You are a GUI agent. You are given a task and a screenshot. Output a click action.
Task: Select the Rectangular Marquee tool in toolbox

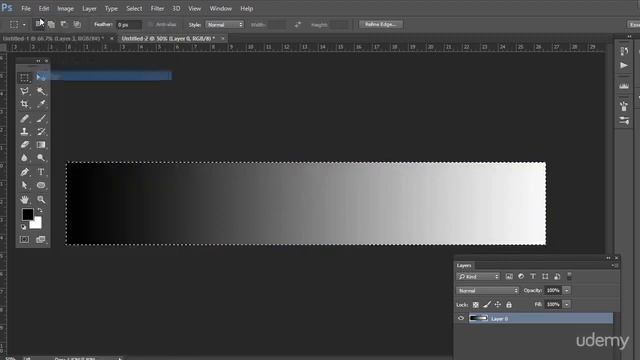[x=24, y=78]
